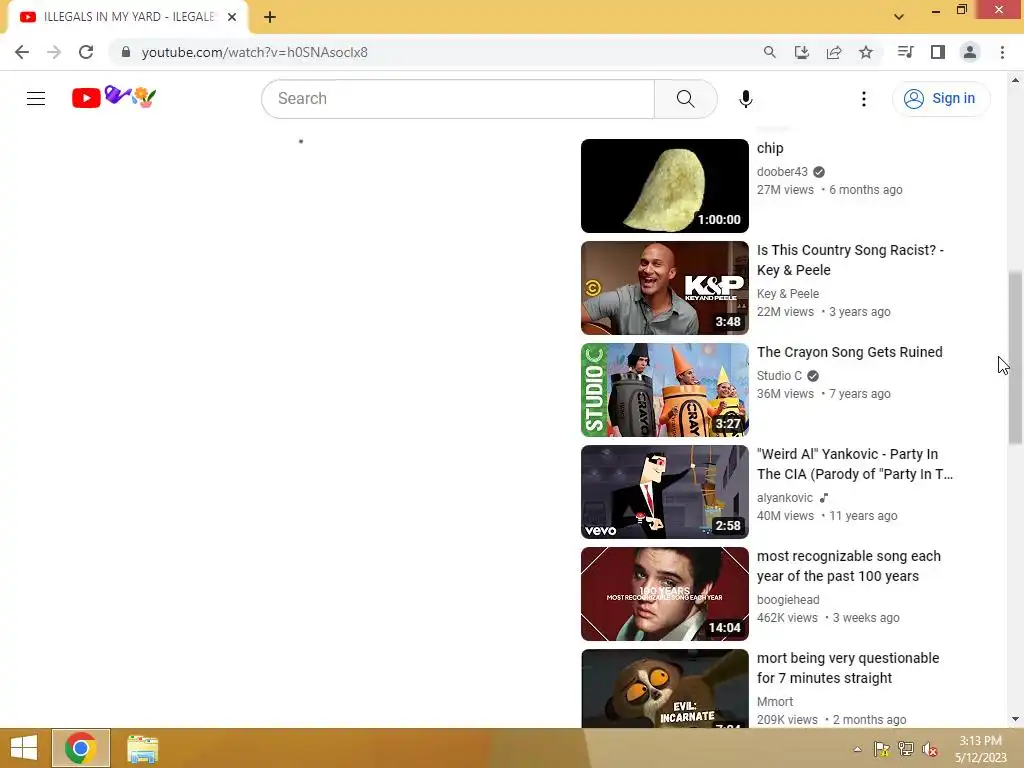Show hidden tray icons arrow
This screenshot has width=1024, height=768.
(x=857, y=749)
